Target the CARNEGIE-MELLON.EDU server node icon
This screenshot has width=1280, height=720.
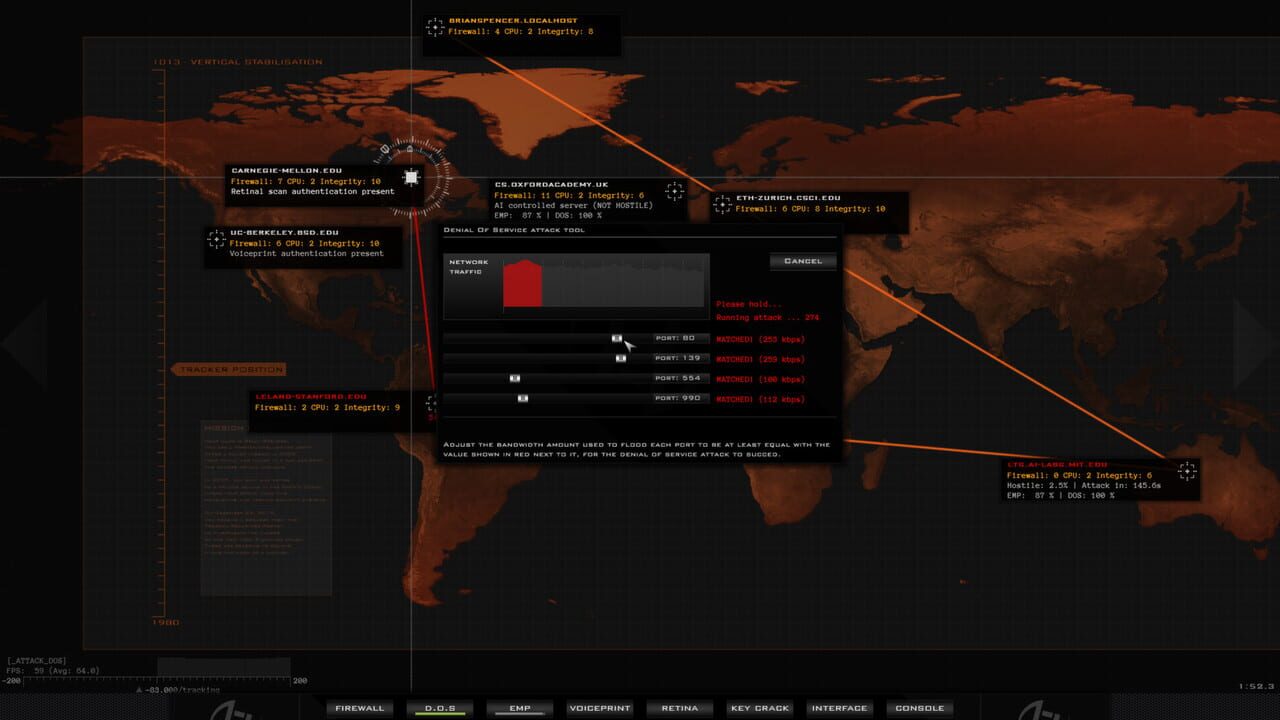click(411, 178)
